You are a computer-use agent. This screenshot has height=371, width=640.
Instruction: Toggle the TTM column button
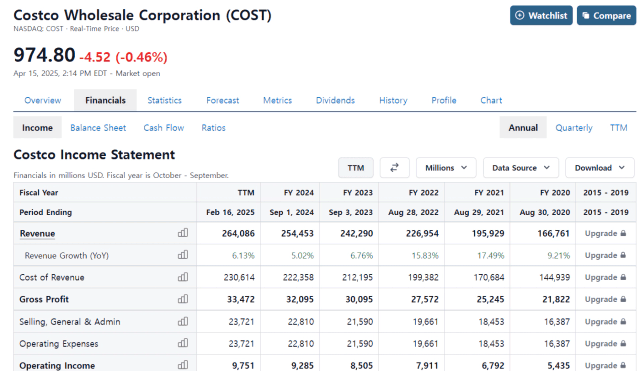(x=356, y=168)
